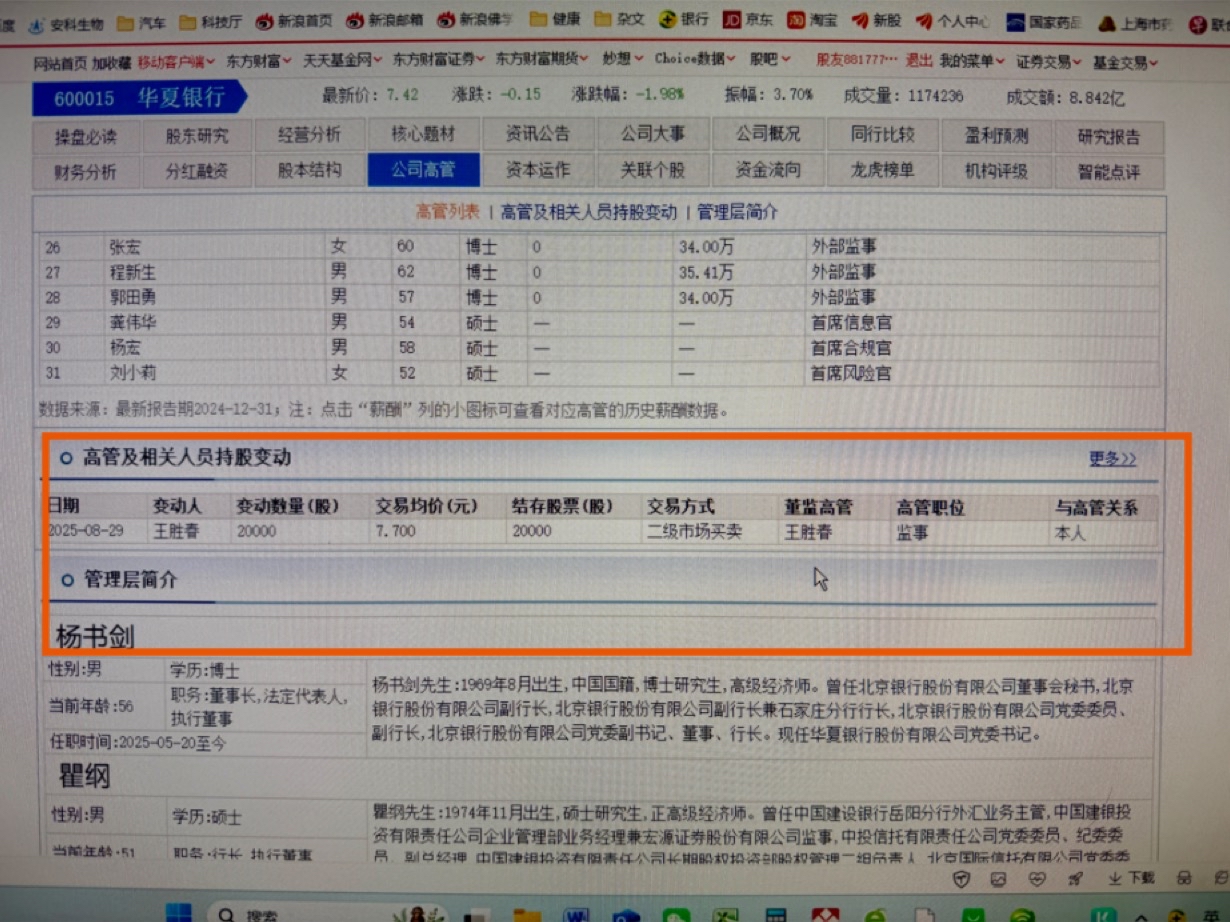Open the 资本运作 tab

[538, 170]
